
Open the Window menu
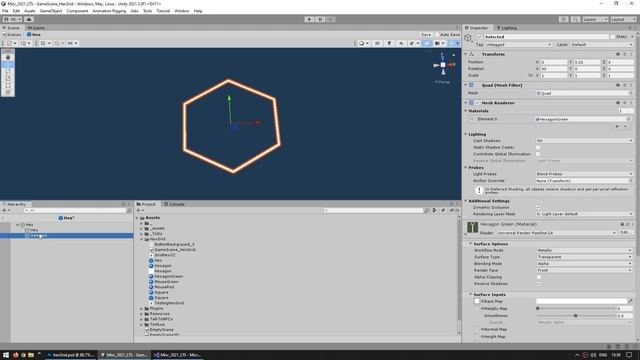click(x=182, y=11)
